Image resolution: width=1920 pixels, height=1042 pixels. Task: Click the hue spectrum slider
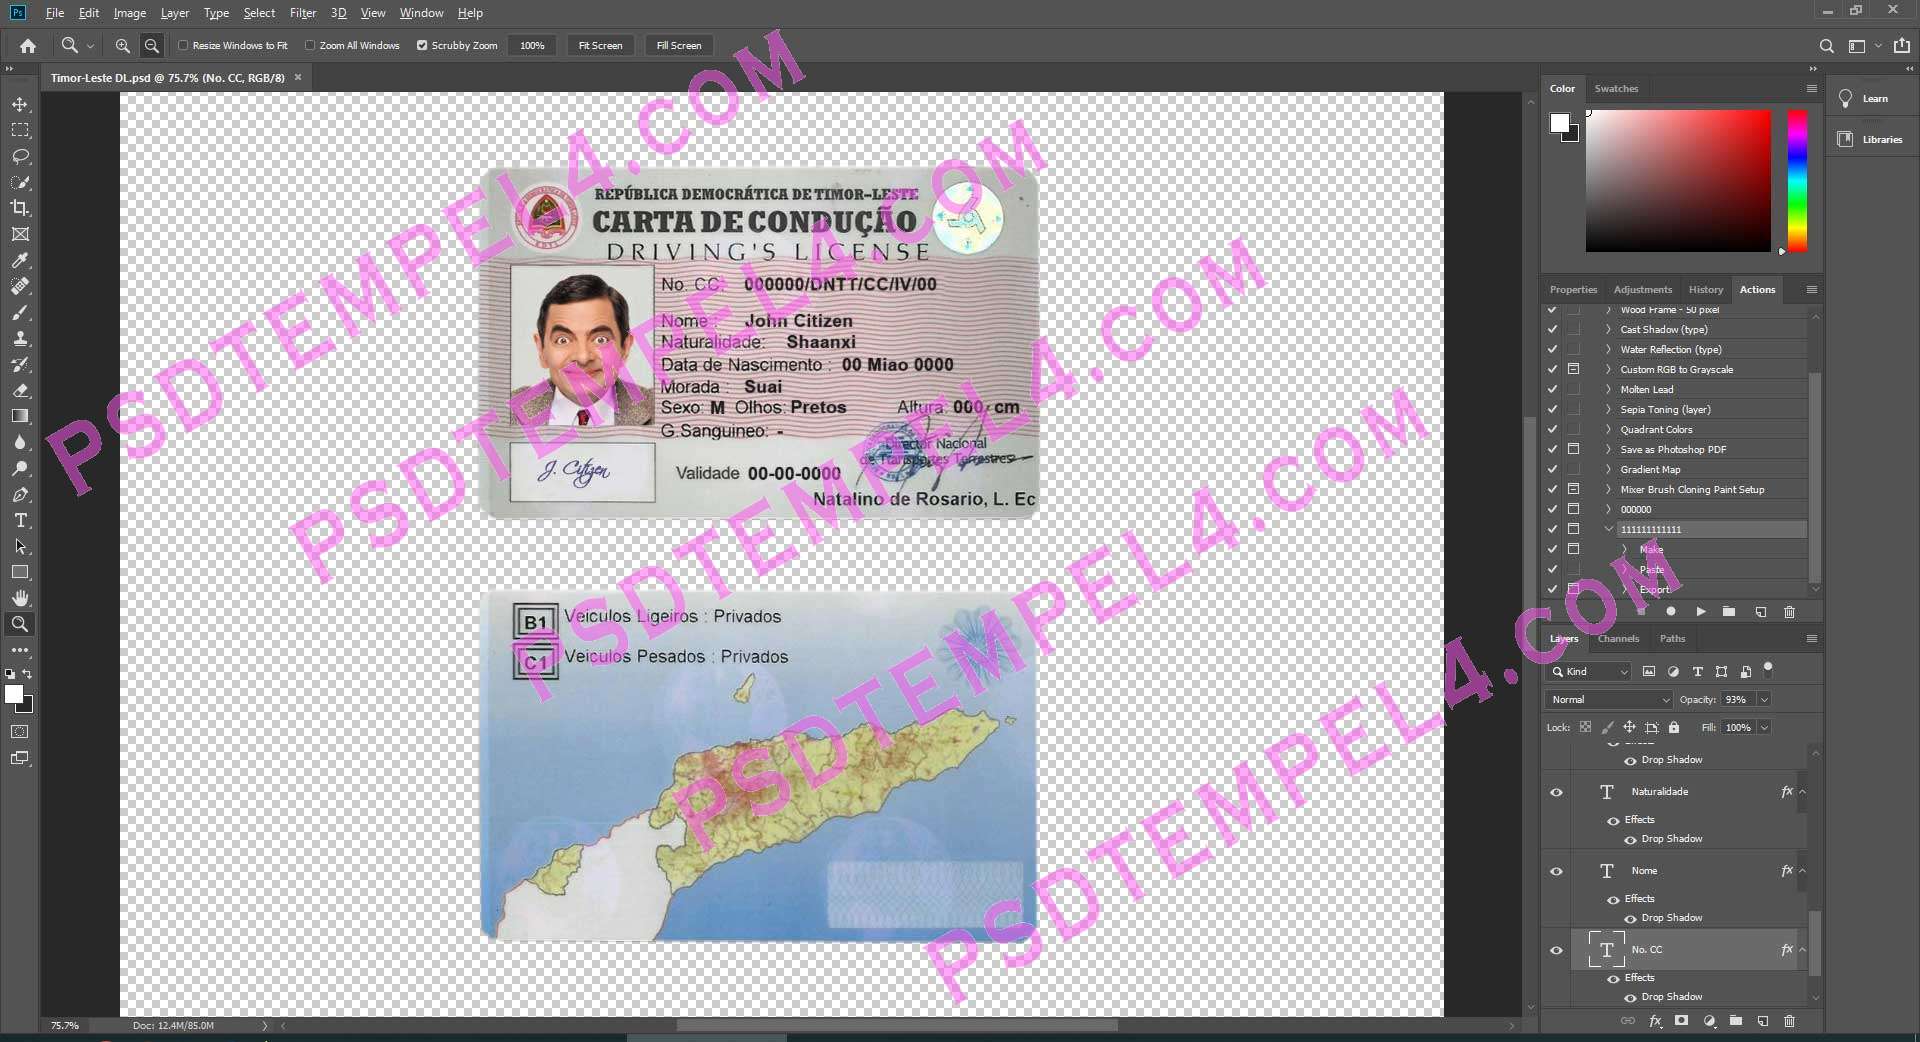pos(1797,180)
